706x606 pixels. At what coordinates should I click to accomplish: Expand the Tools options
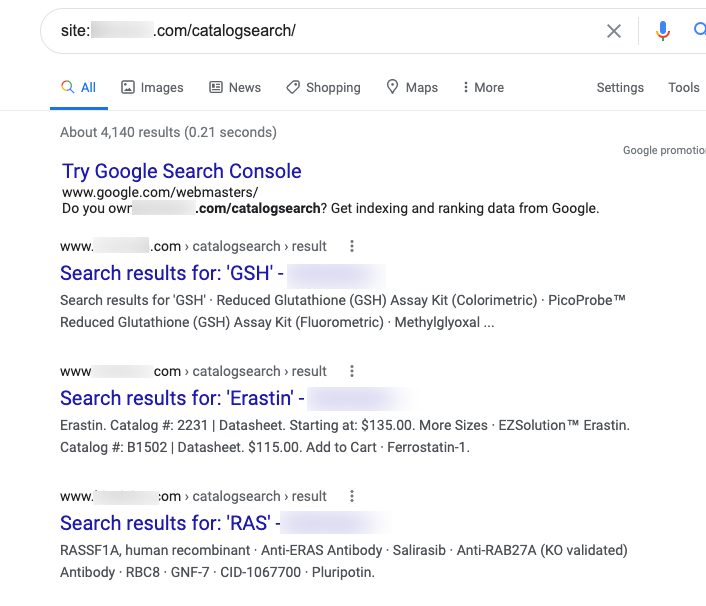pos(684,88)
